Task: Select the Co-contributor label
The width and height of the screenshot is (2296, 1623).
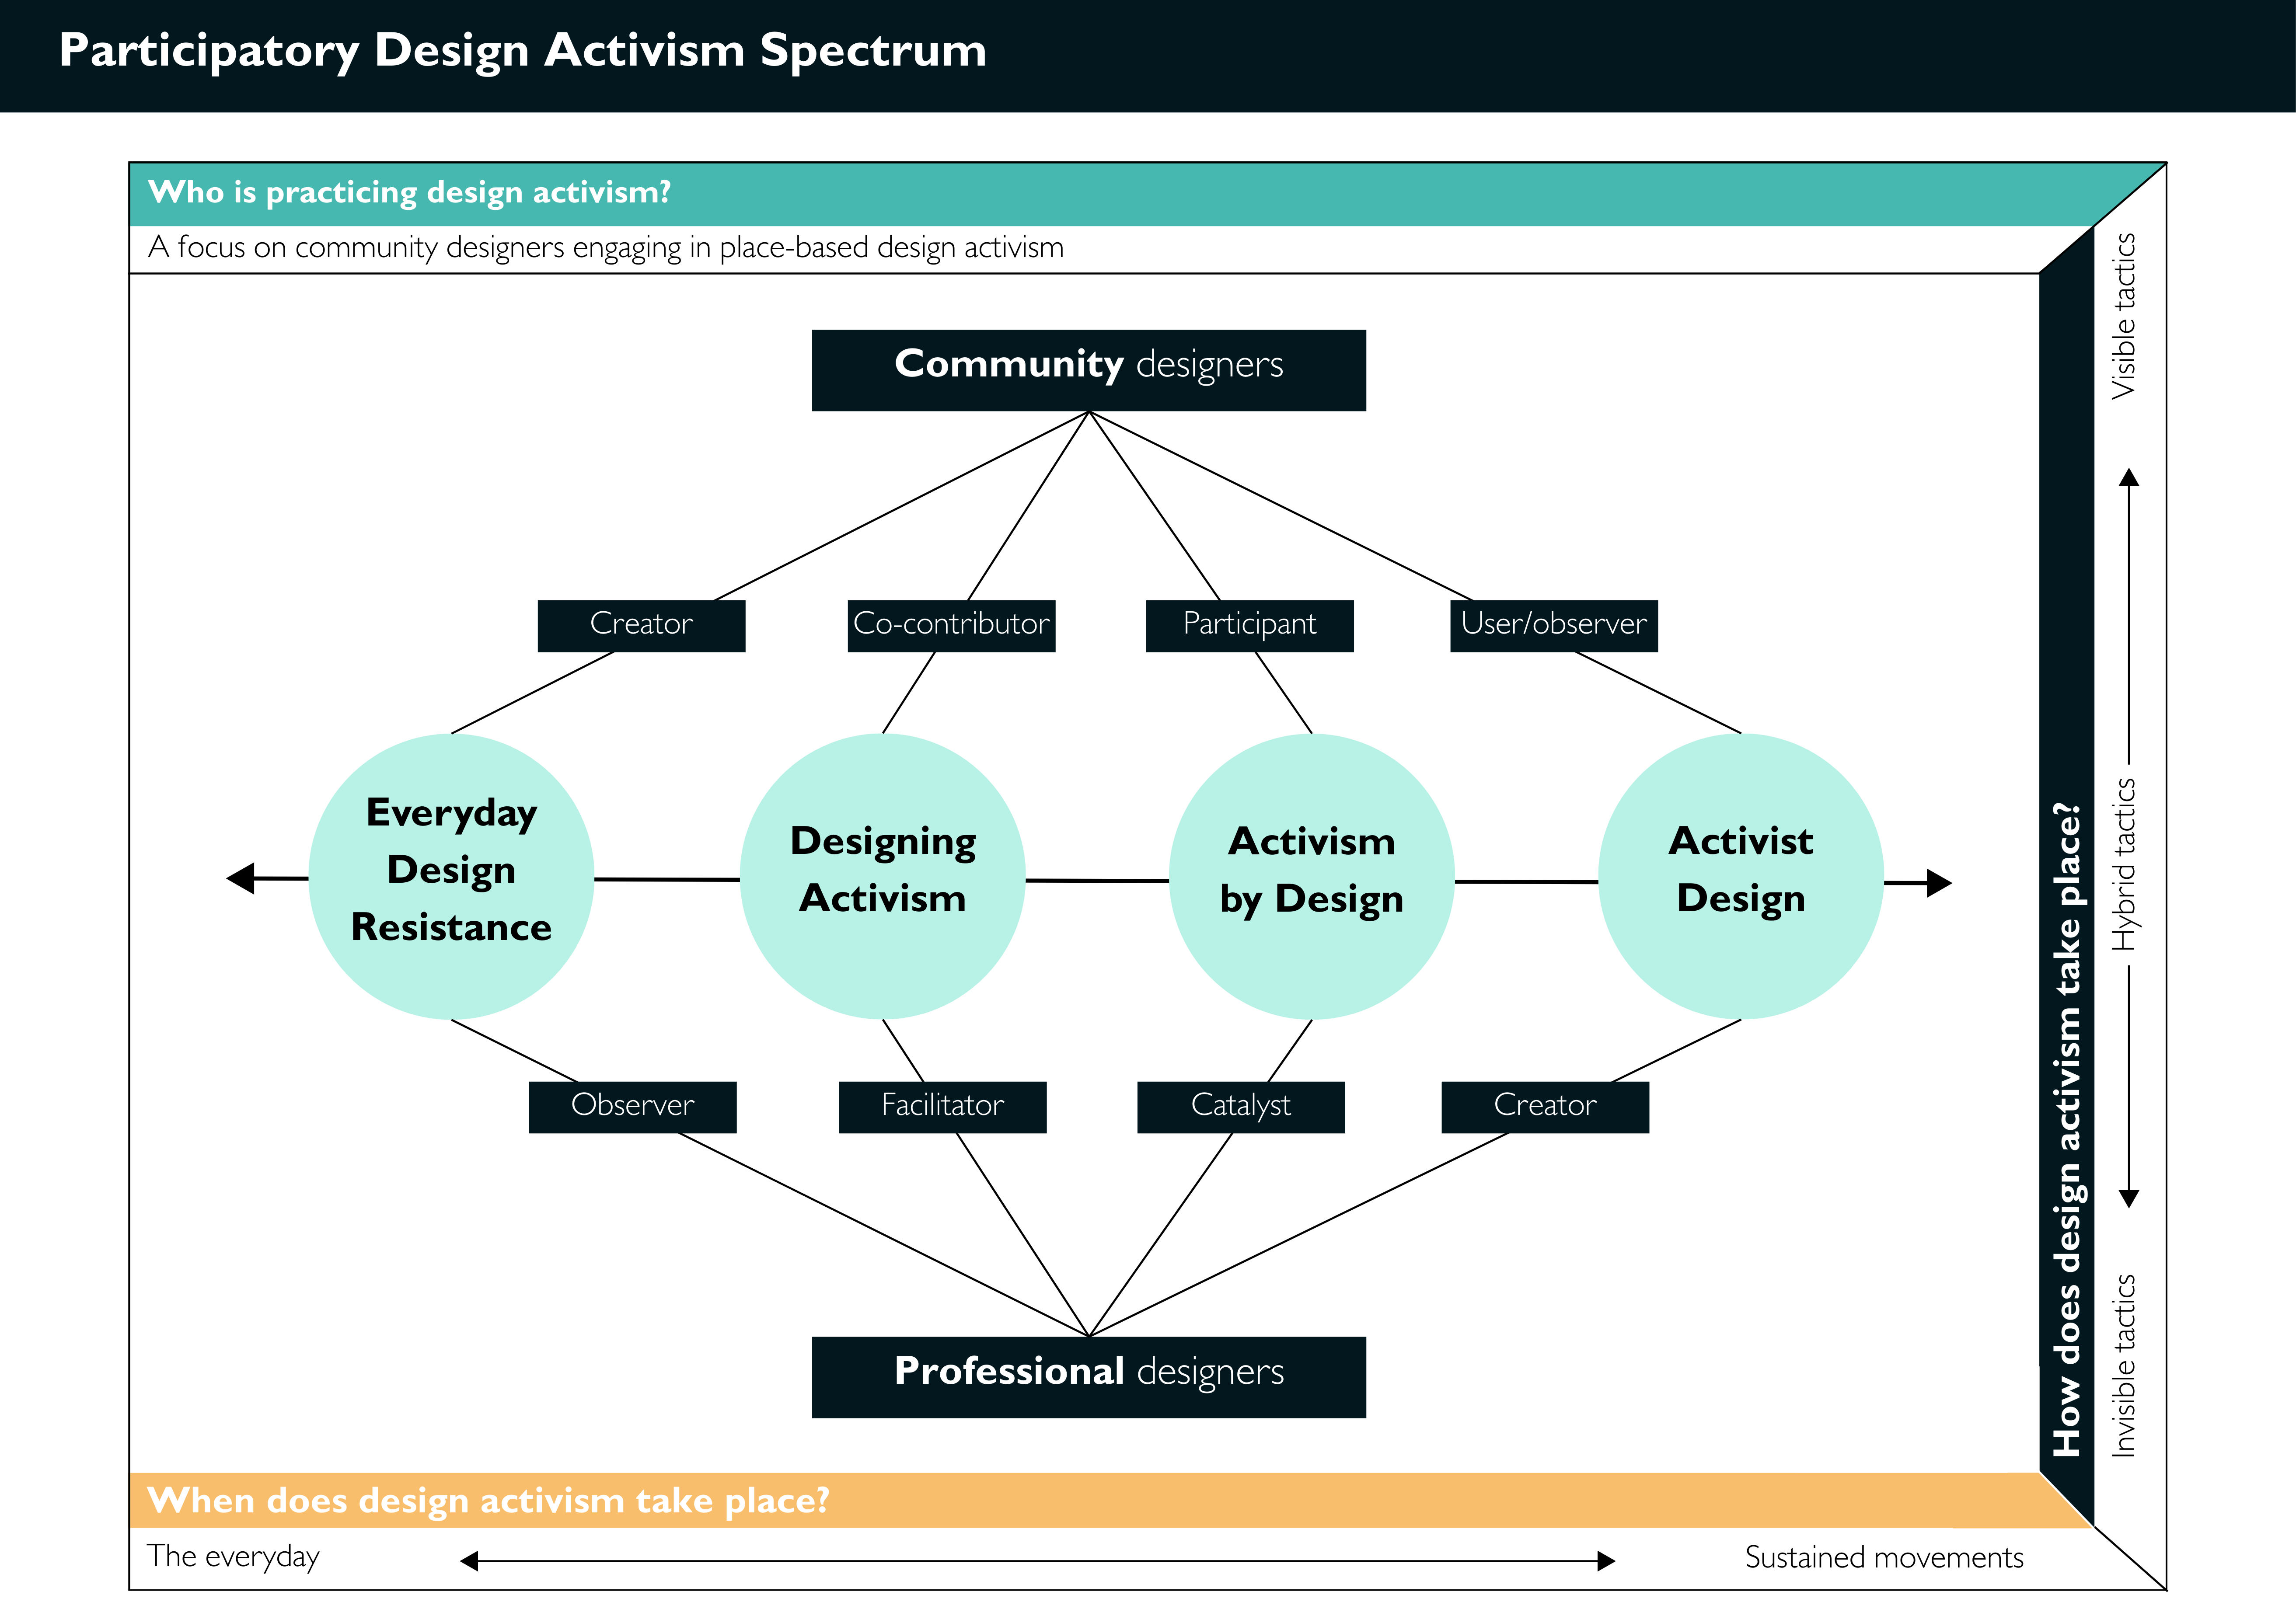Action: [x=951, y=625]
